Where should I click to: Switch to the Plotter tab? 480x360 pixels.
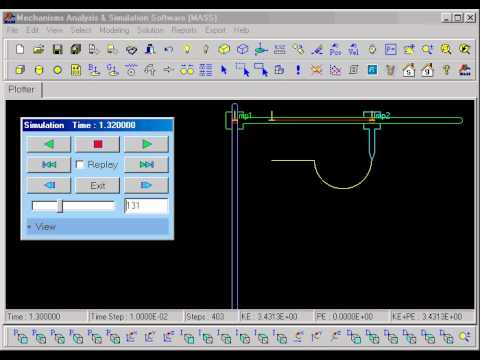pos(22,89)
